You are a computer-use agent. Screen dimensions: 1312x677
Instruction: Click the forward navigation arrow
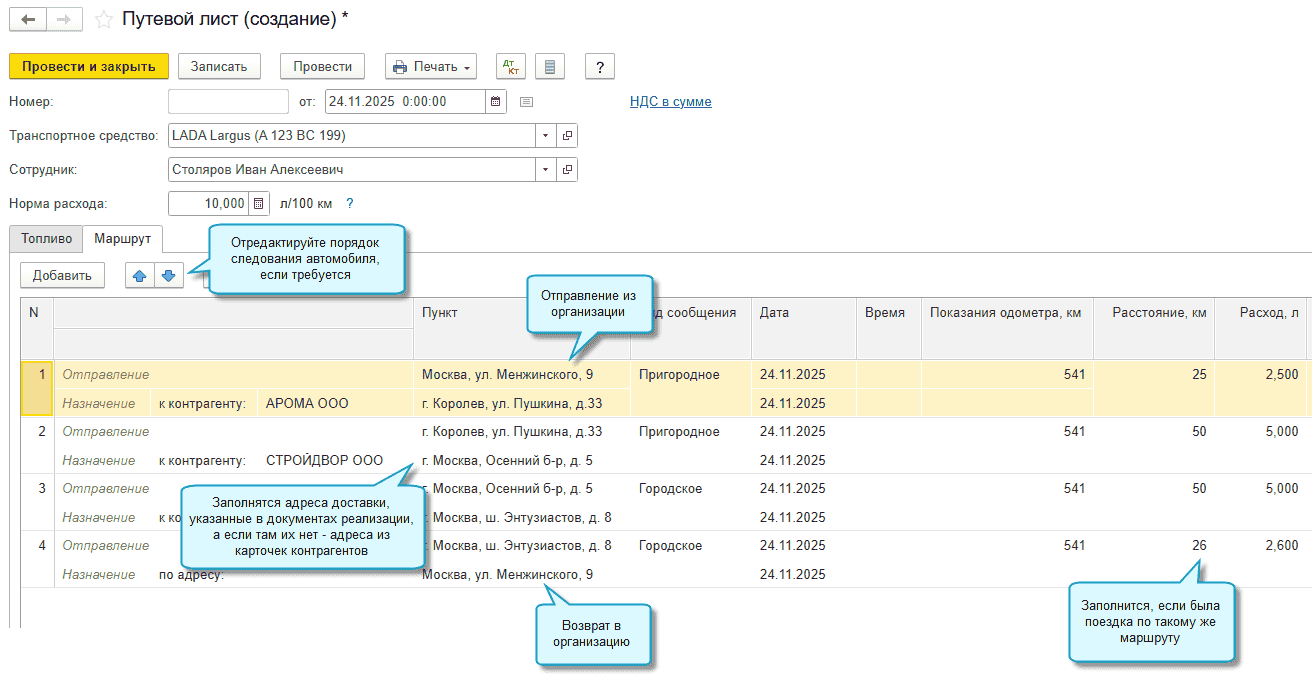64,20
